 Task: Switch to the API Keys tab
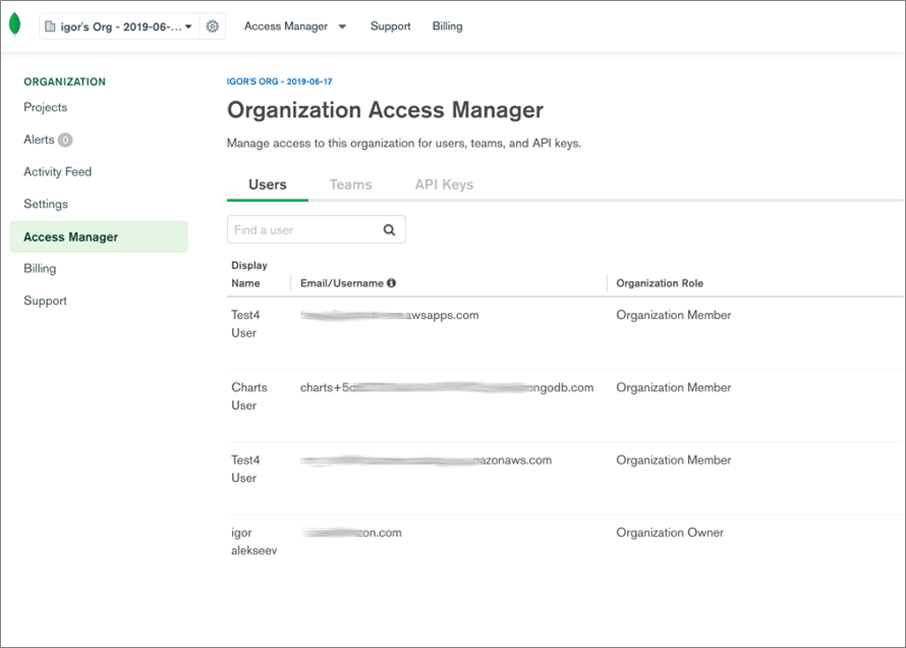(x=444, y=185)
